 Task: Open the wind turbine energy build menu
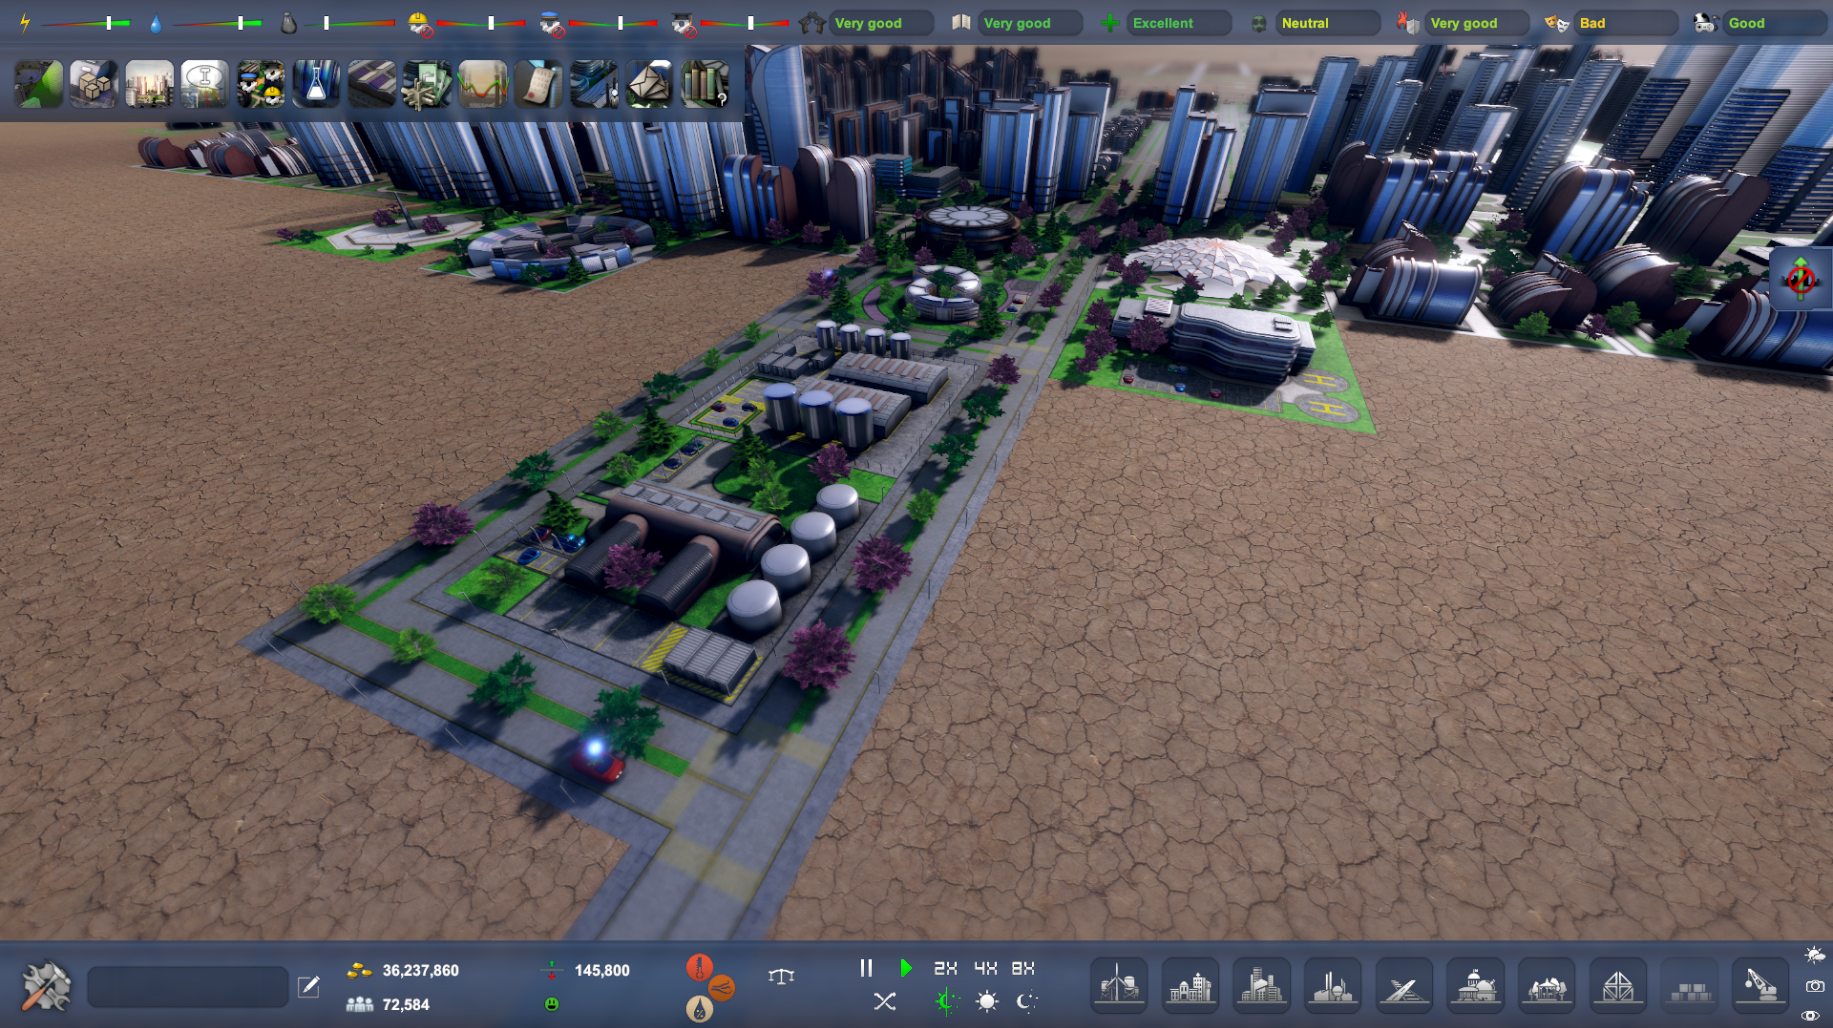tap(1119, 986)
